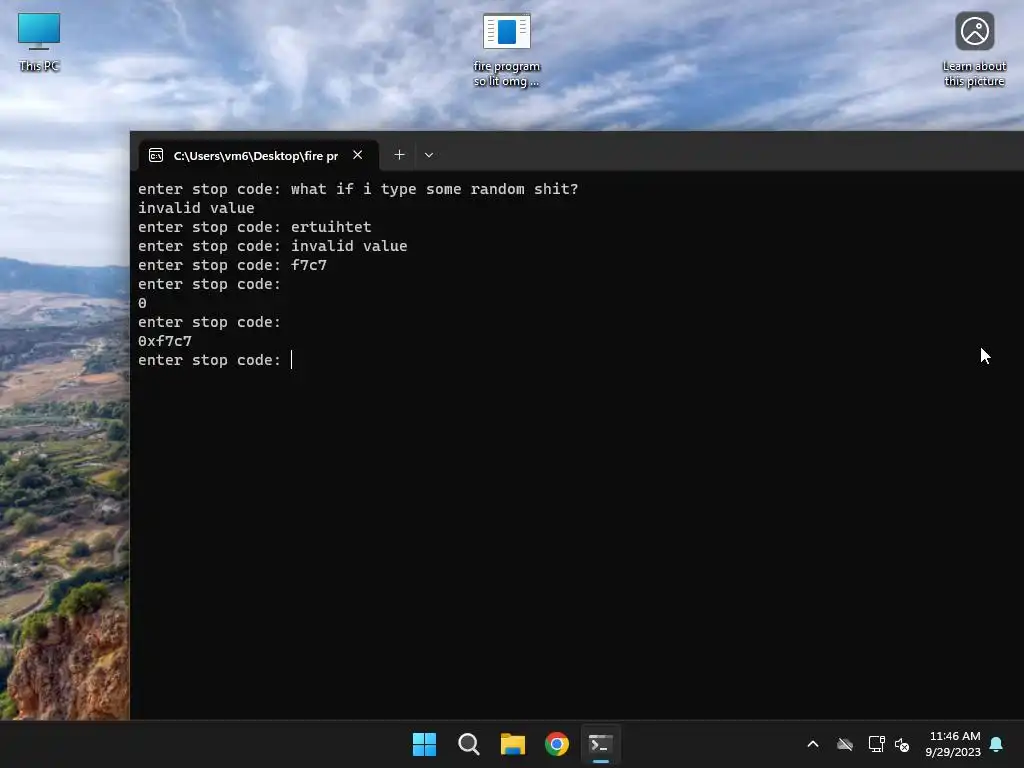
Task: Open a new terminal tab with plus
Action: click(x=400, y=155)
